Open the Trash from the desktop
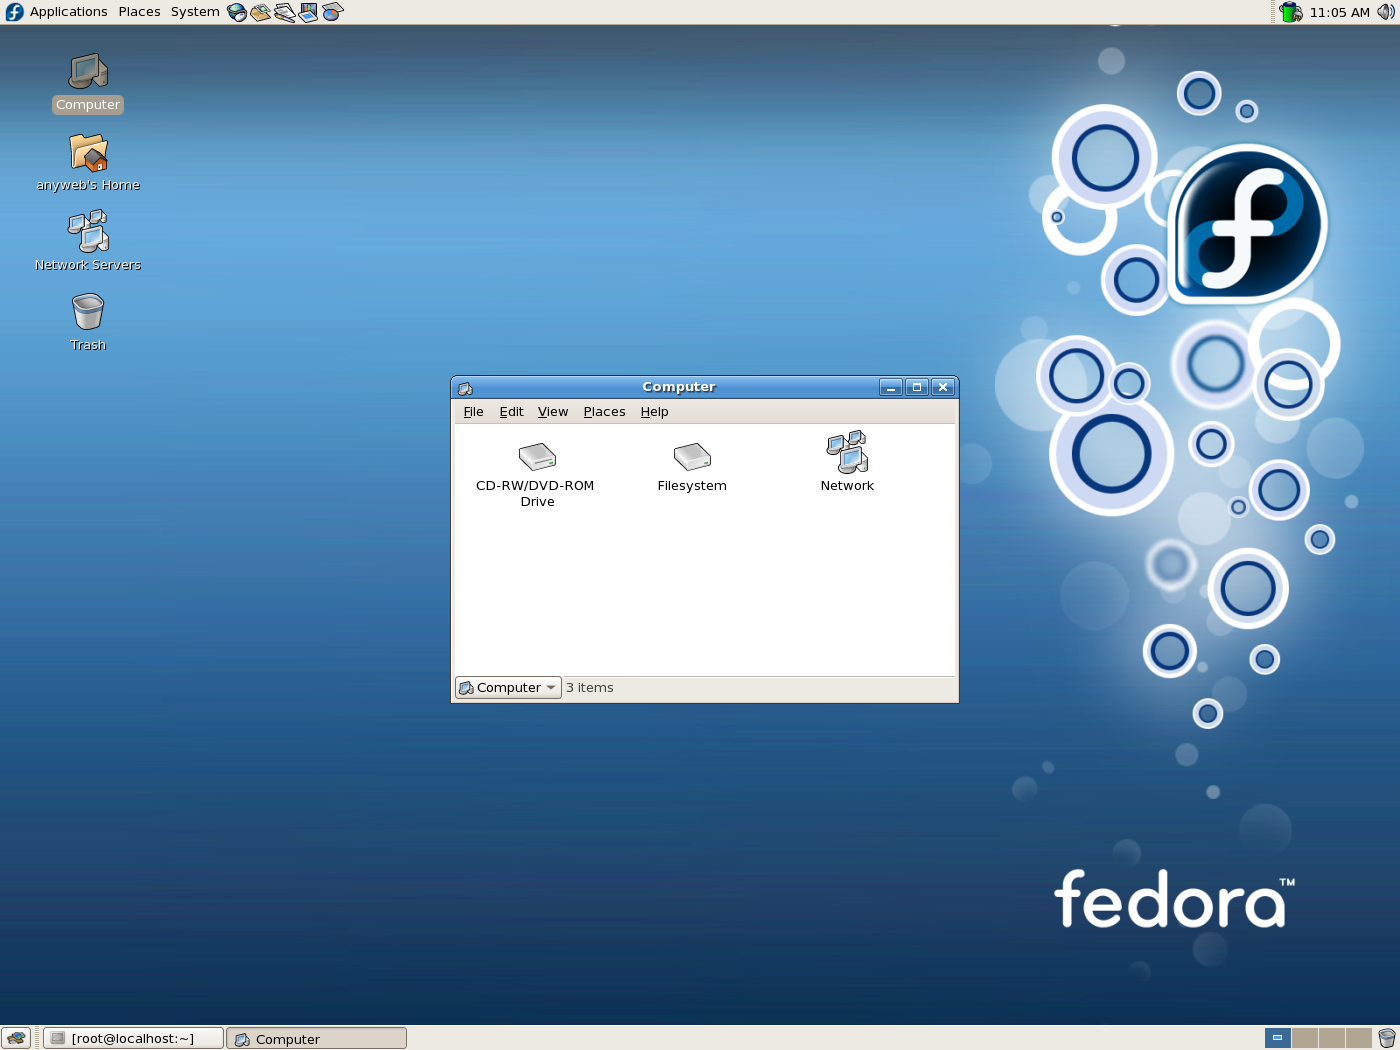This screenshot has width=1400, height=1050. coord(88,315)
